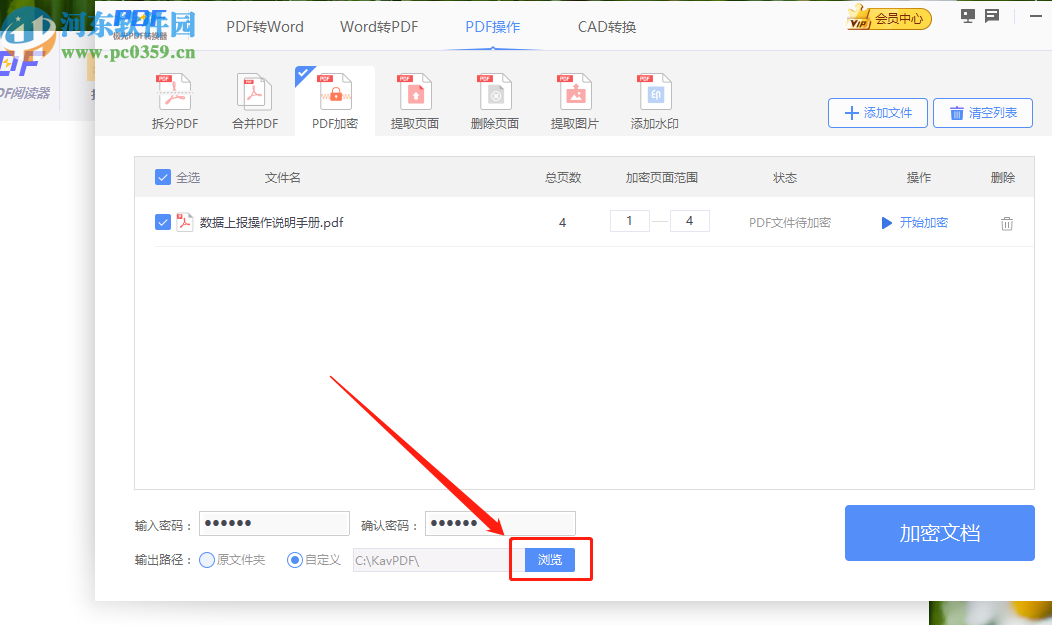
Task: Switch to the PDF转Word tab
Action: 264,27
